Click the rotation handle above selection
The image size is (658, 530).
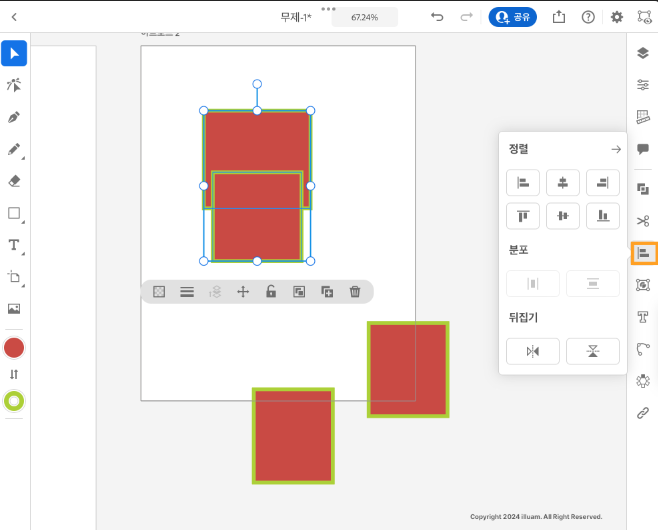(x=257, y=84)
